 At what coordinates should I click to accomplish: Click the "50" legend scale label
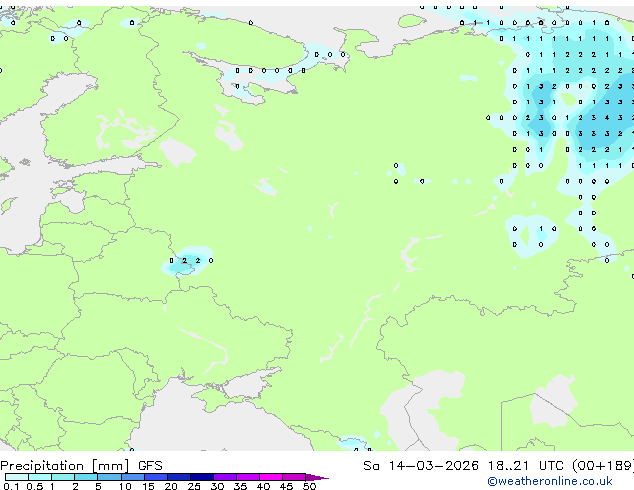coord(309,486)
